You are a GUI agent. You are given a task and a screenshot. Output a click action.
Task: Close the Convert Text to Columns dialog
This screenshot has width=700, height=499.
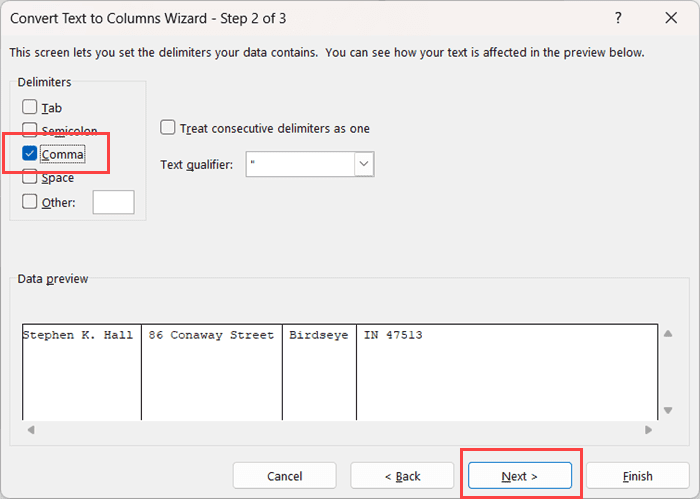coord(671,18)
